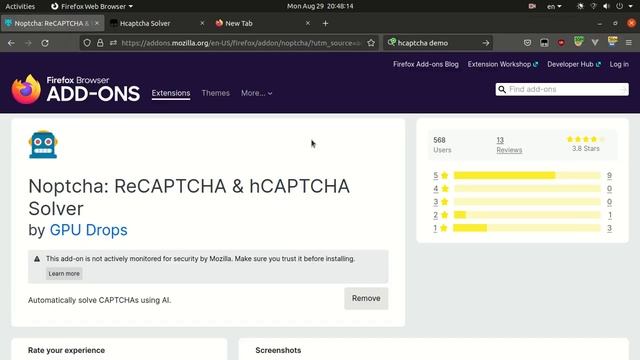Viewport: 640px width, 360px height.
Task: Open the Firefox Add-ons Blog link
Action: (426, 64)
